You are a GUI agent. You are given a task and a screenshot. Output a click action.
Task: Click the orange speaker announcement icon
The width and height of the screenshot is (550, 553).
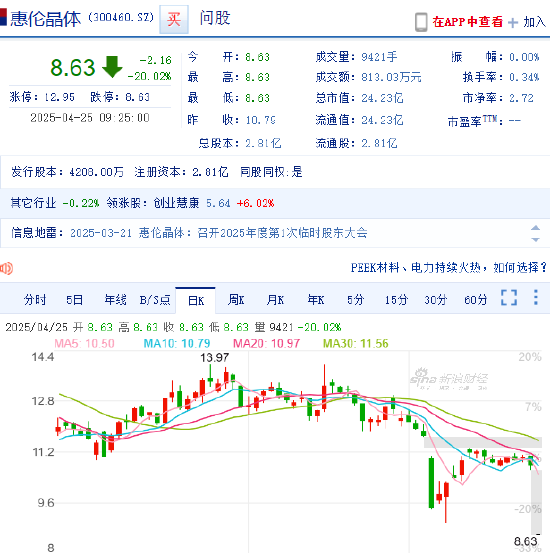pyautogui.click(x=6, y=268)
